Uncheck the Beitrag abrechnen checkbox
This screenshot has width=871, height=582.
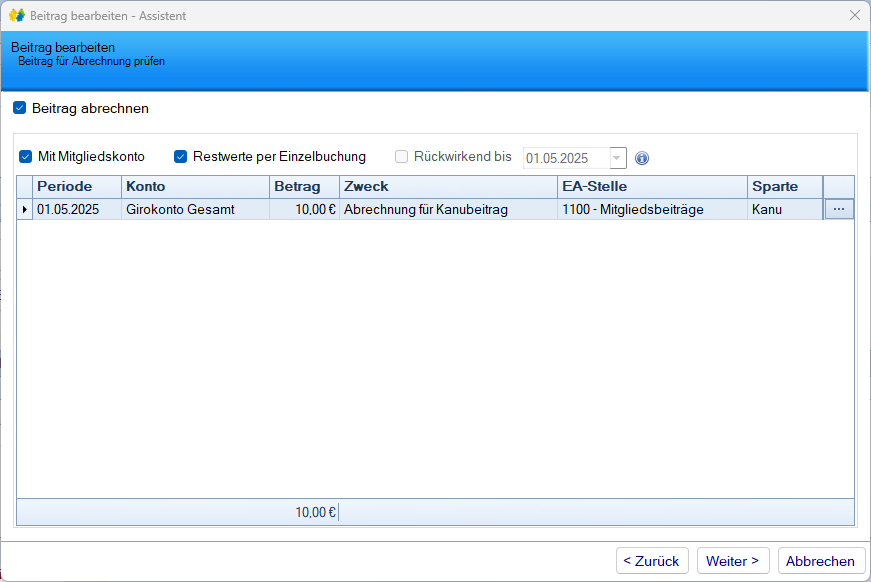coord(20,108)
